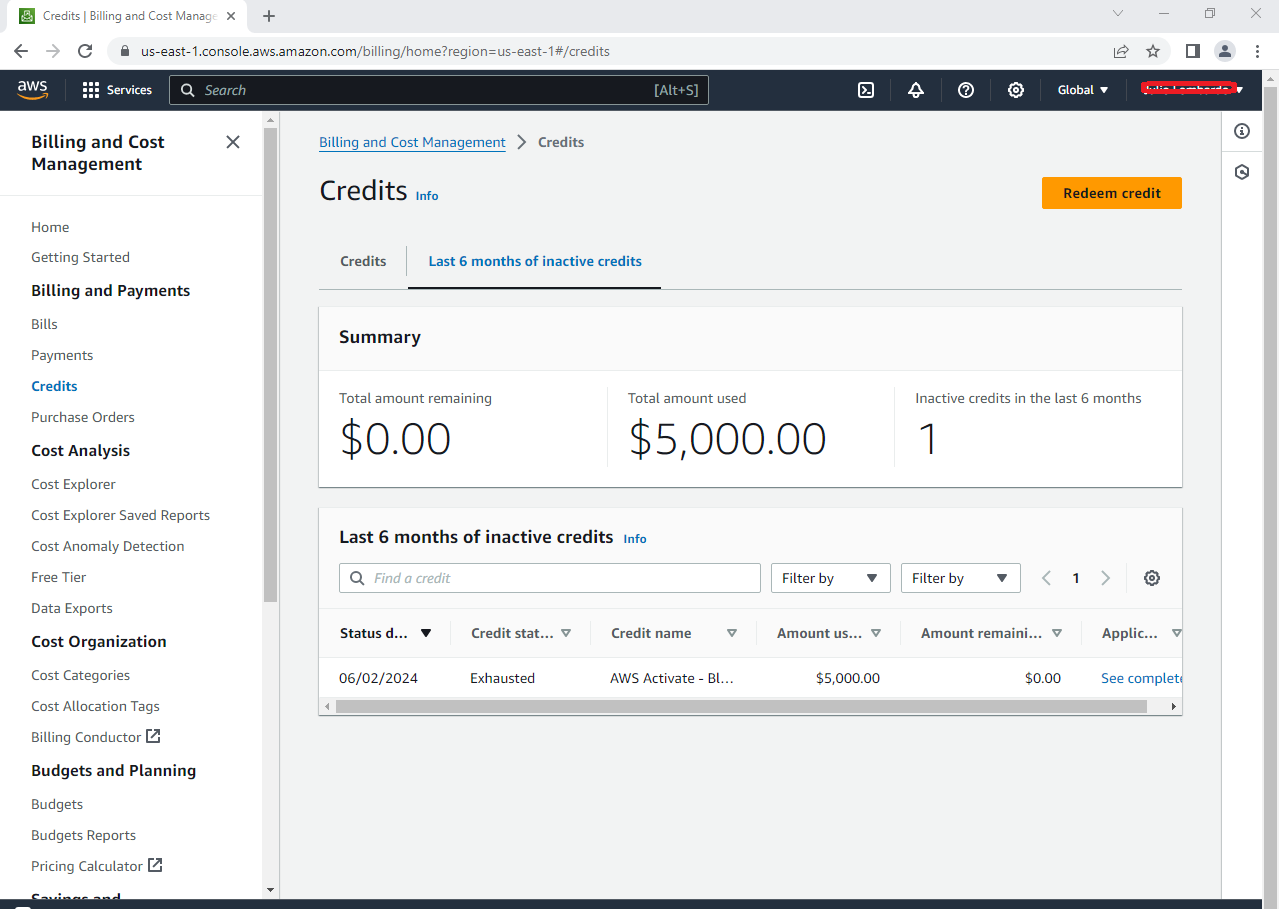Click the table horizontal scrollbar
1279x909 pixels.
click(x=741, y=706)
